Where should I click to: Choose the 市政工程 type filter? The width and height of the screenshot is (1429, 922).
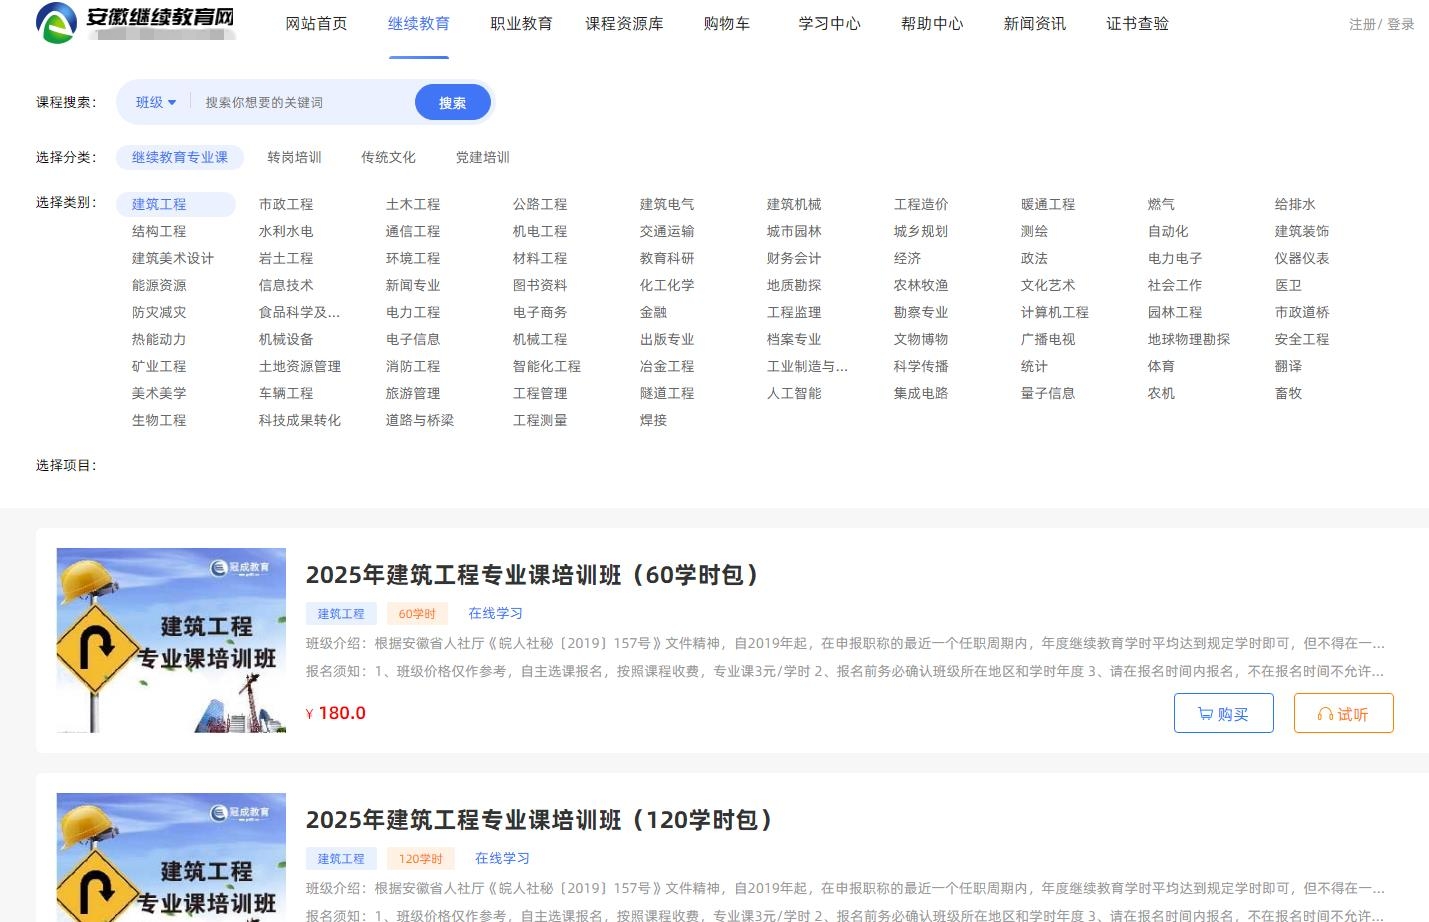tap(286, 204)
